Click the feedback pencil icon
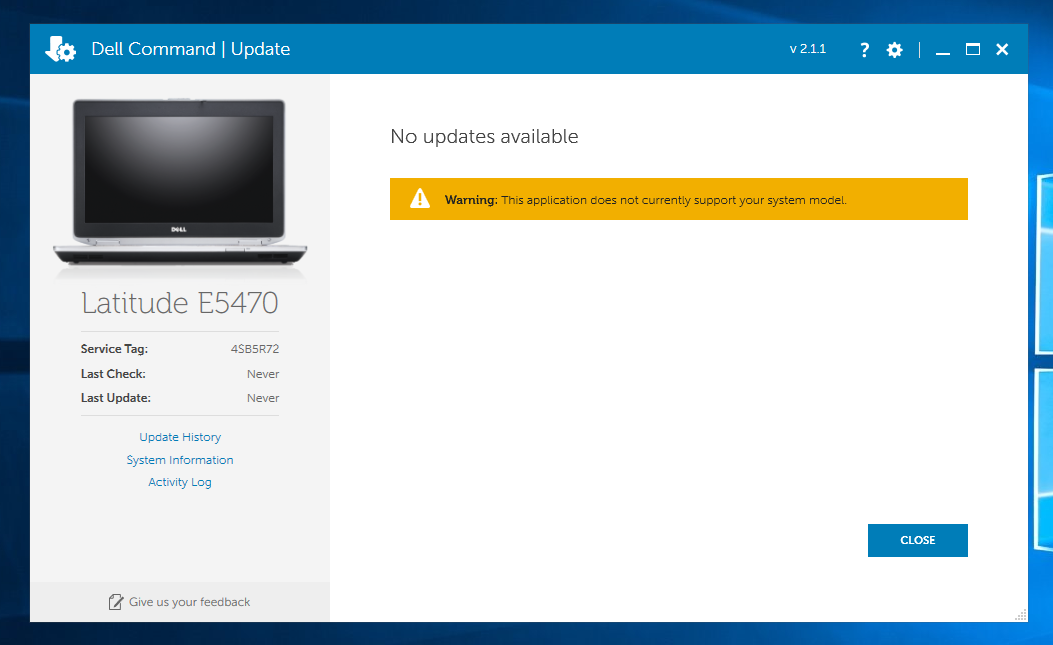 [116, 602]
